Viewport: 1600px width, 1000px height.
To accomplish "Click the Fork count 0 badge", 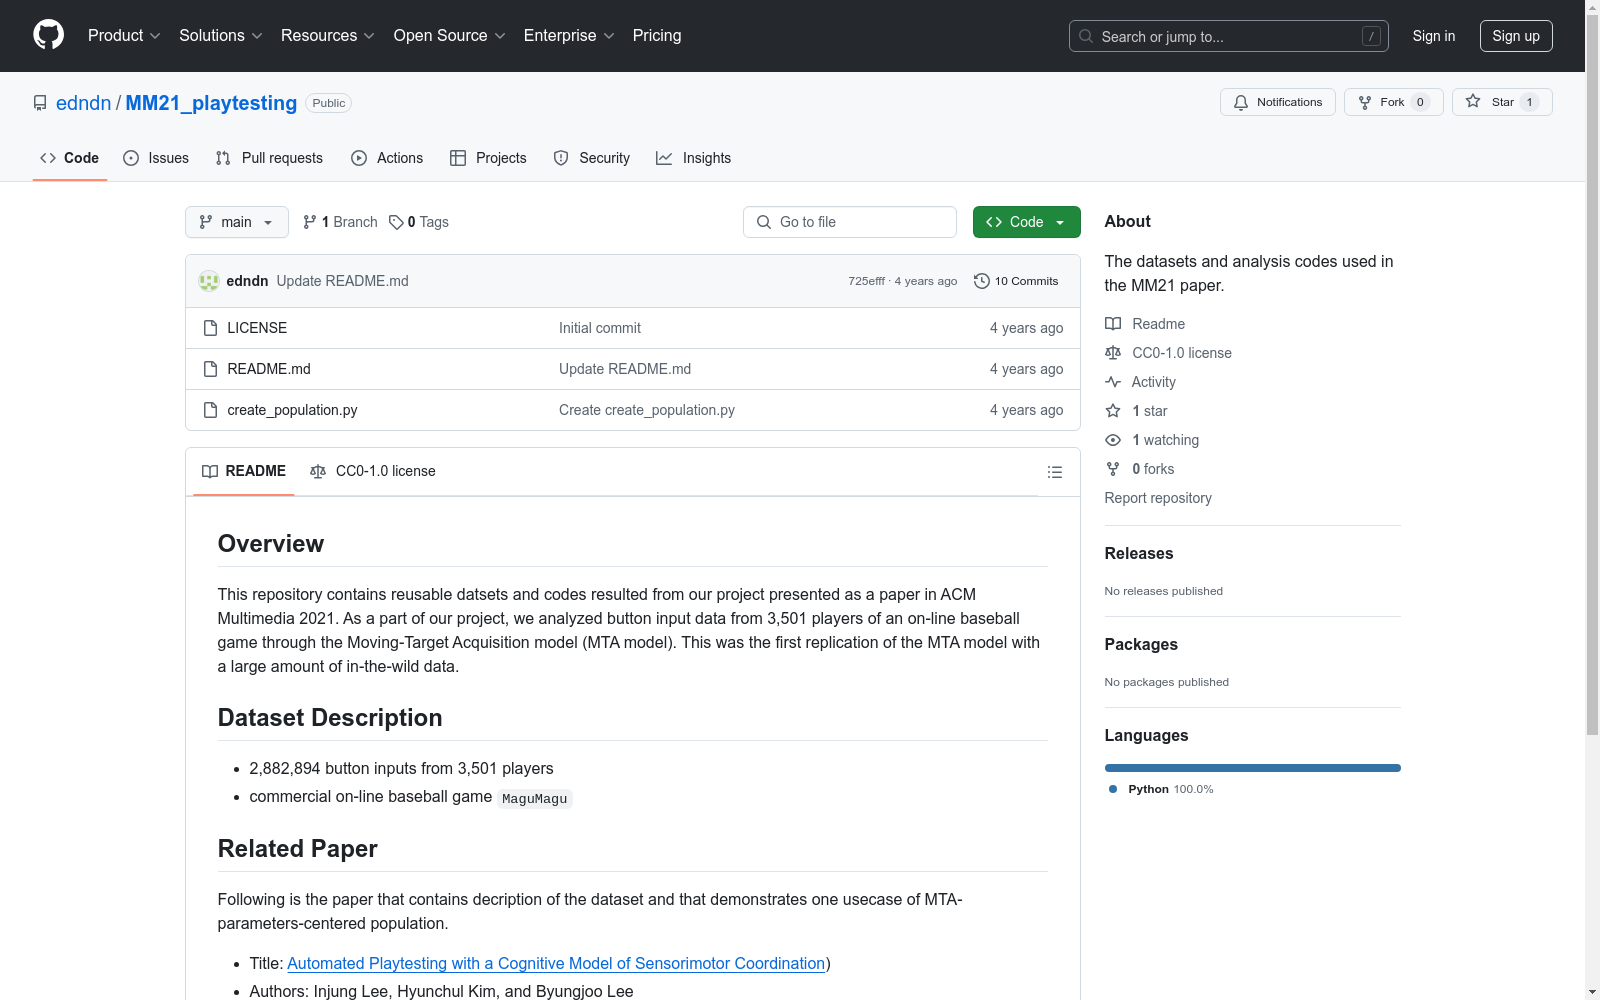I will [1420, 102].
